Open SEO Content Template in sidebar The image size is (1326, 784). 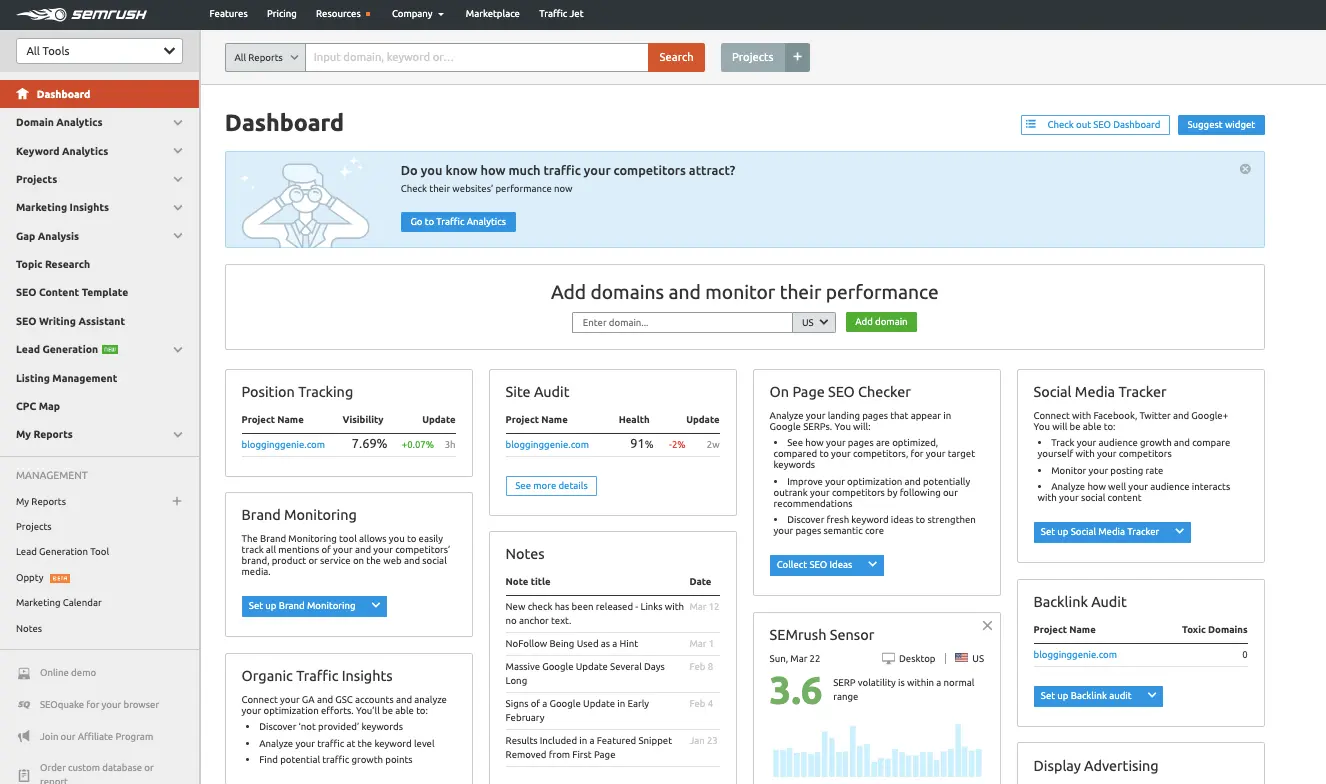pyautogui.click(x=72, y=293)
